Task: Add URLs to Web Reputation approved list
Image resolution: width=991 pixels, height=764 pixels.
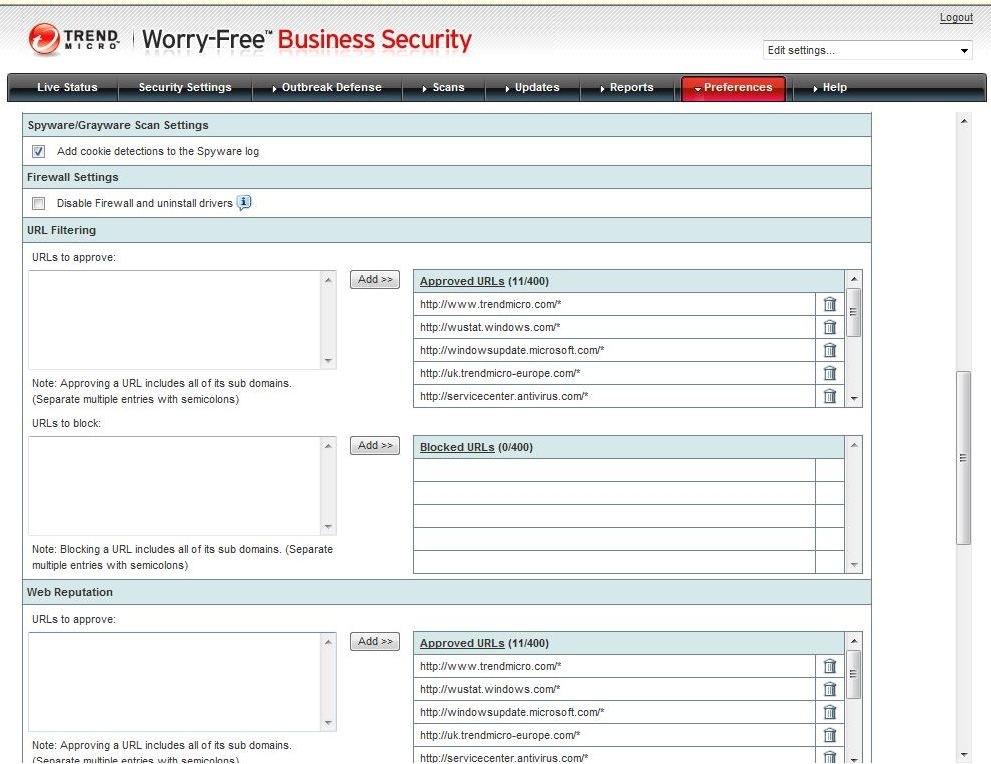Action: pos(375,641)
